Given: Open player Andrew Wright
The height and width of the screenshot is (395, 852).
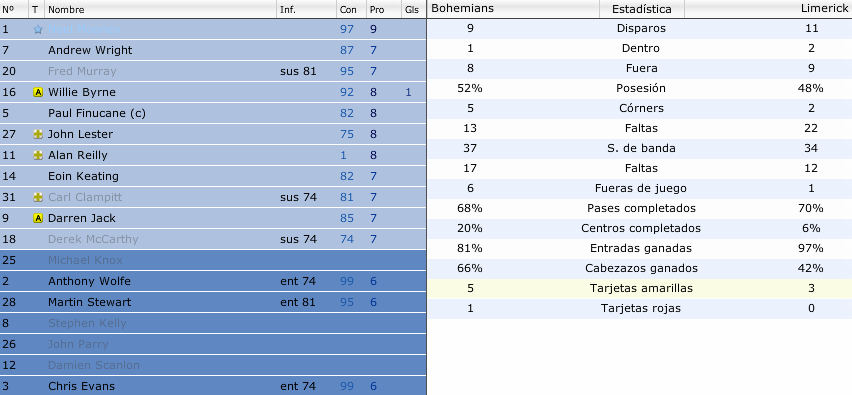Looking at the screenshot, I should tap(90, 51).
